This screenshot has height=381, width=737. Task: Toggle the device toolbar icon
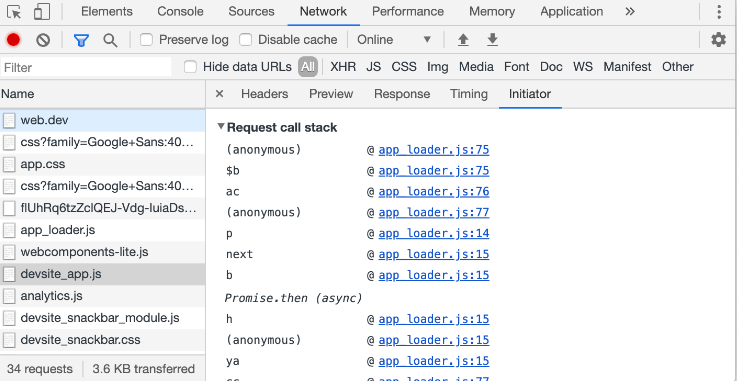(42, 12)
